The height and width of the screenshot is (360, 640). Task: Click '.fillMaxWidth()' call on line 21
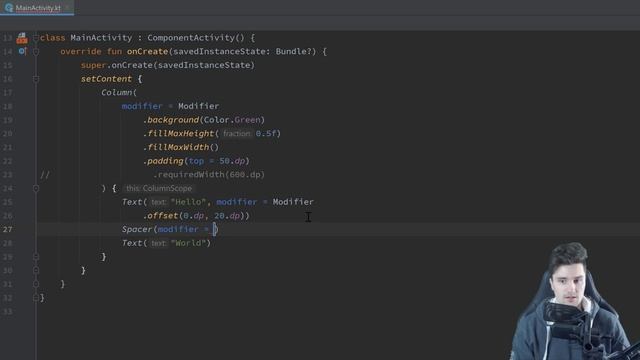[x=181, y=147]
